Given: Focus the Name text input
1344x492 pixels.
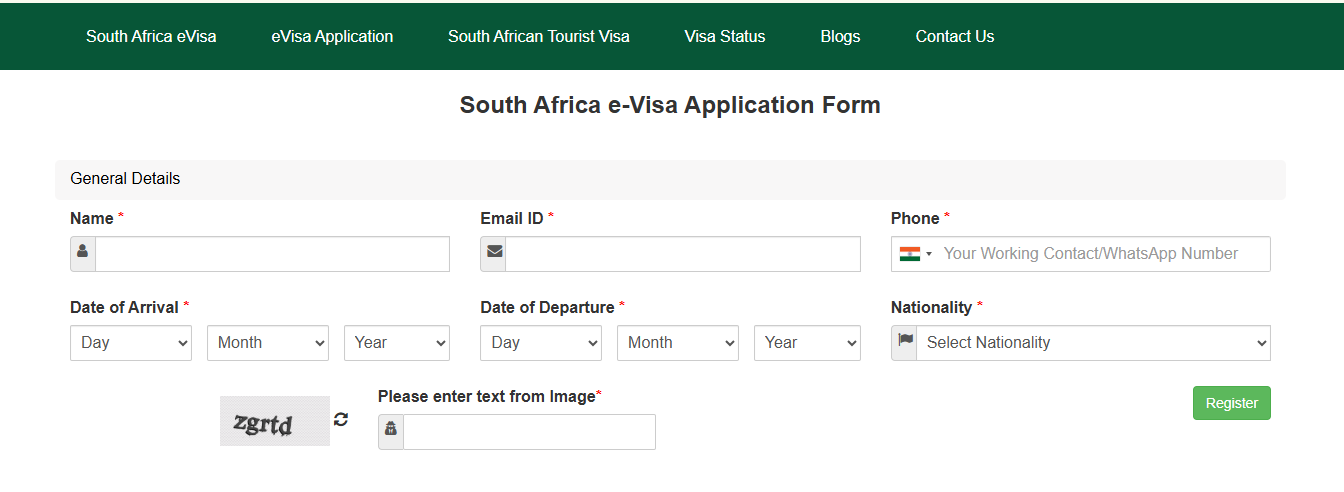Looking at the screenshot, I should (272, 254).
